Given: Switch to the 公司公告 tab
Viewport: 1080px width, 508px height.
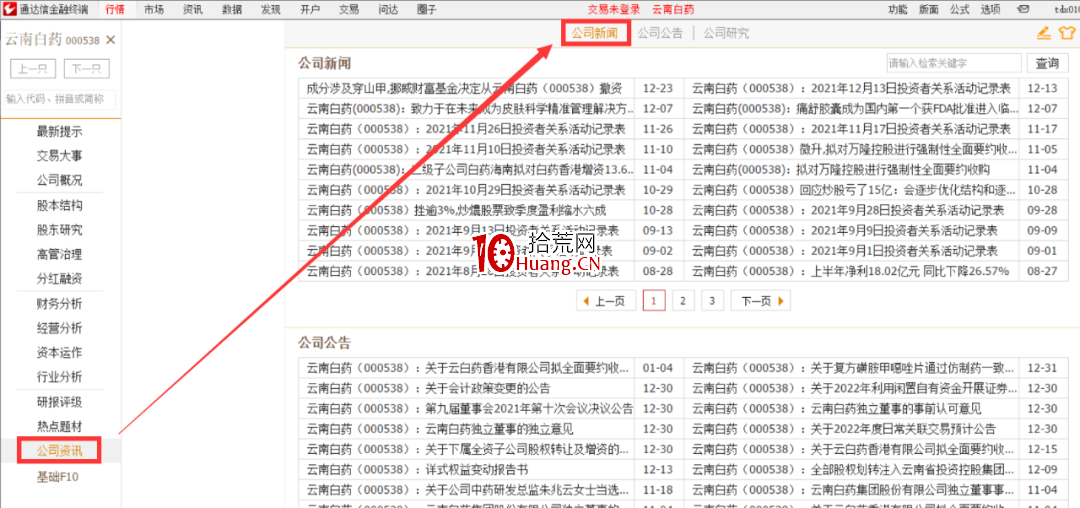Looking at the screenshot, I should [x=660, y=33].
